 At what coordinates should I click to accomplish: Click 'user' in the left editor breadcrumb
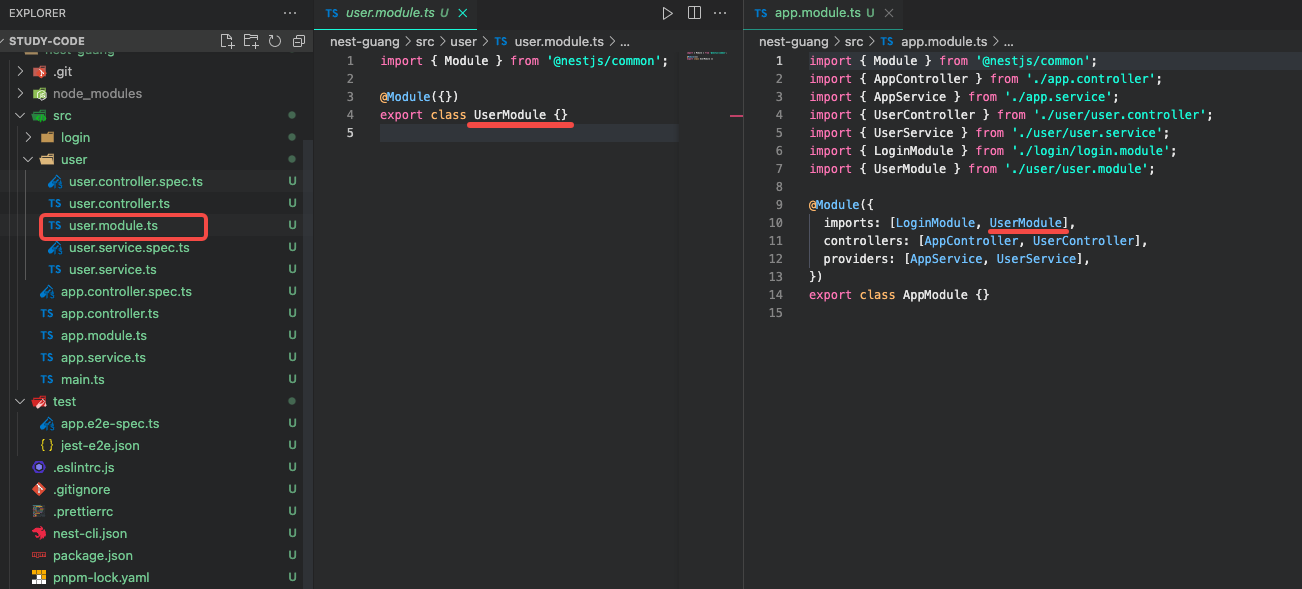coord(463,42)
